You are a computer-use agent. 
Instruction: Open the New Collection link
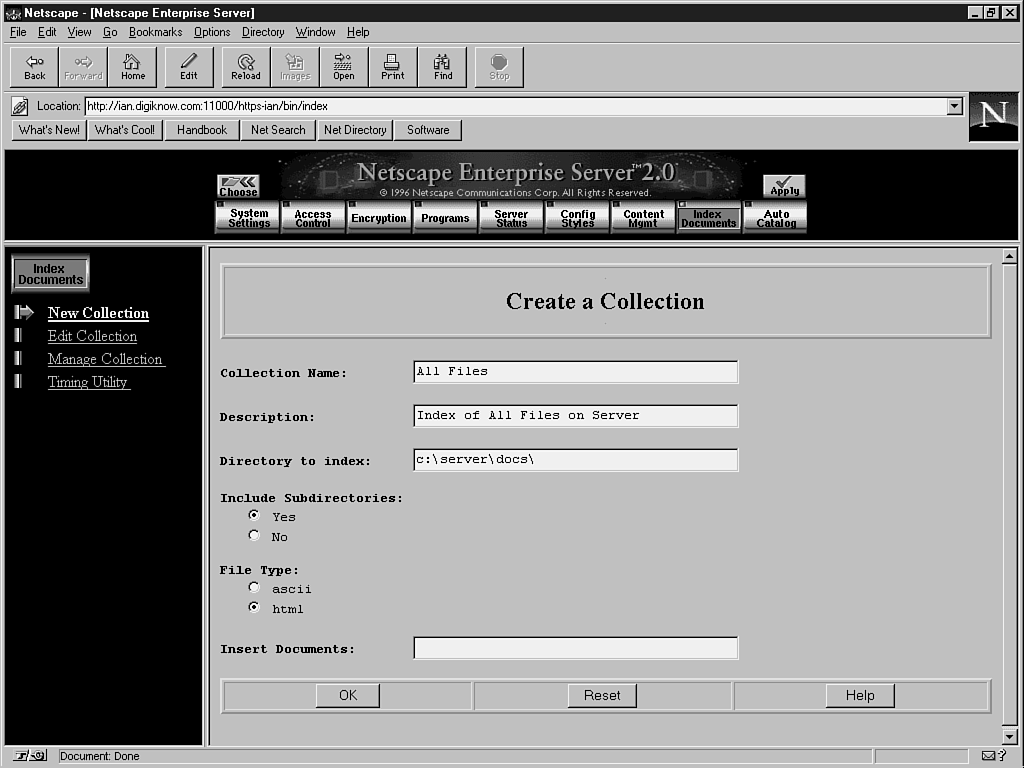tap(98, 313)
